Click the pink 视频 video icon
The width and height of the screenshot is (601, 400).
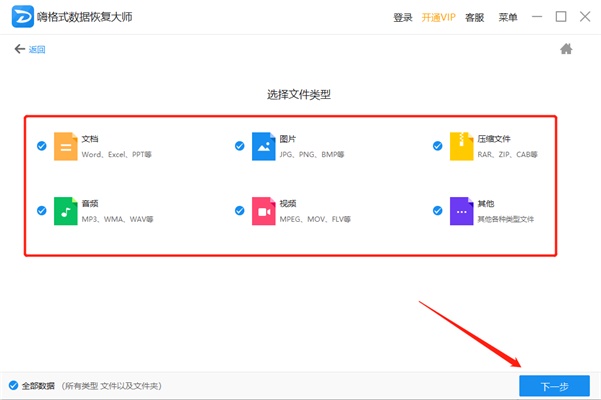263,211
